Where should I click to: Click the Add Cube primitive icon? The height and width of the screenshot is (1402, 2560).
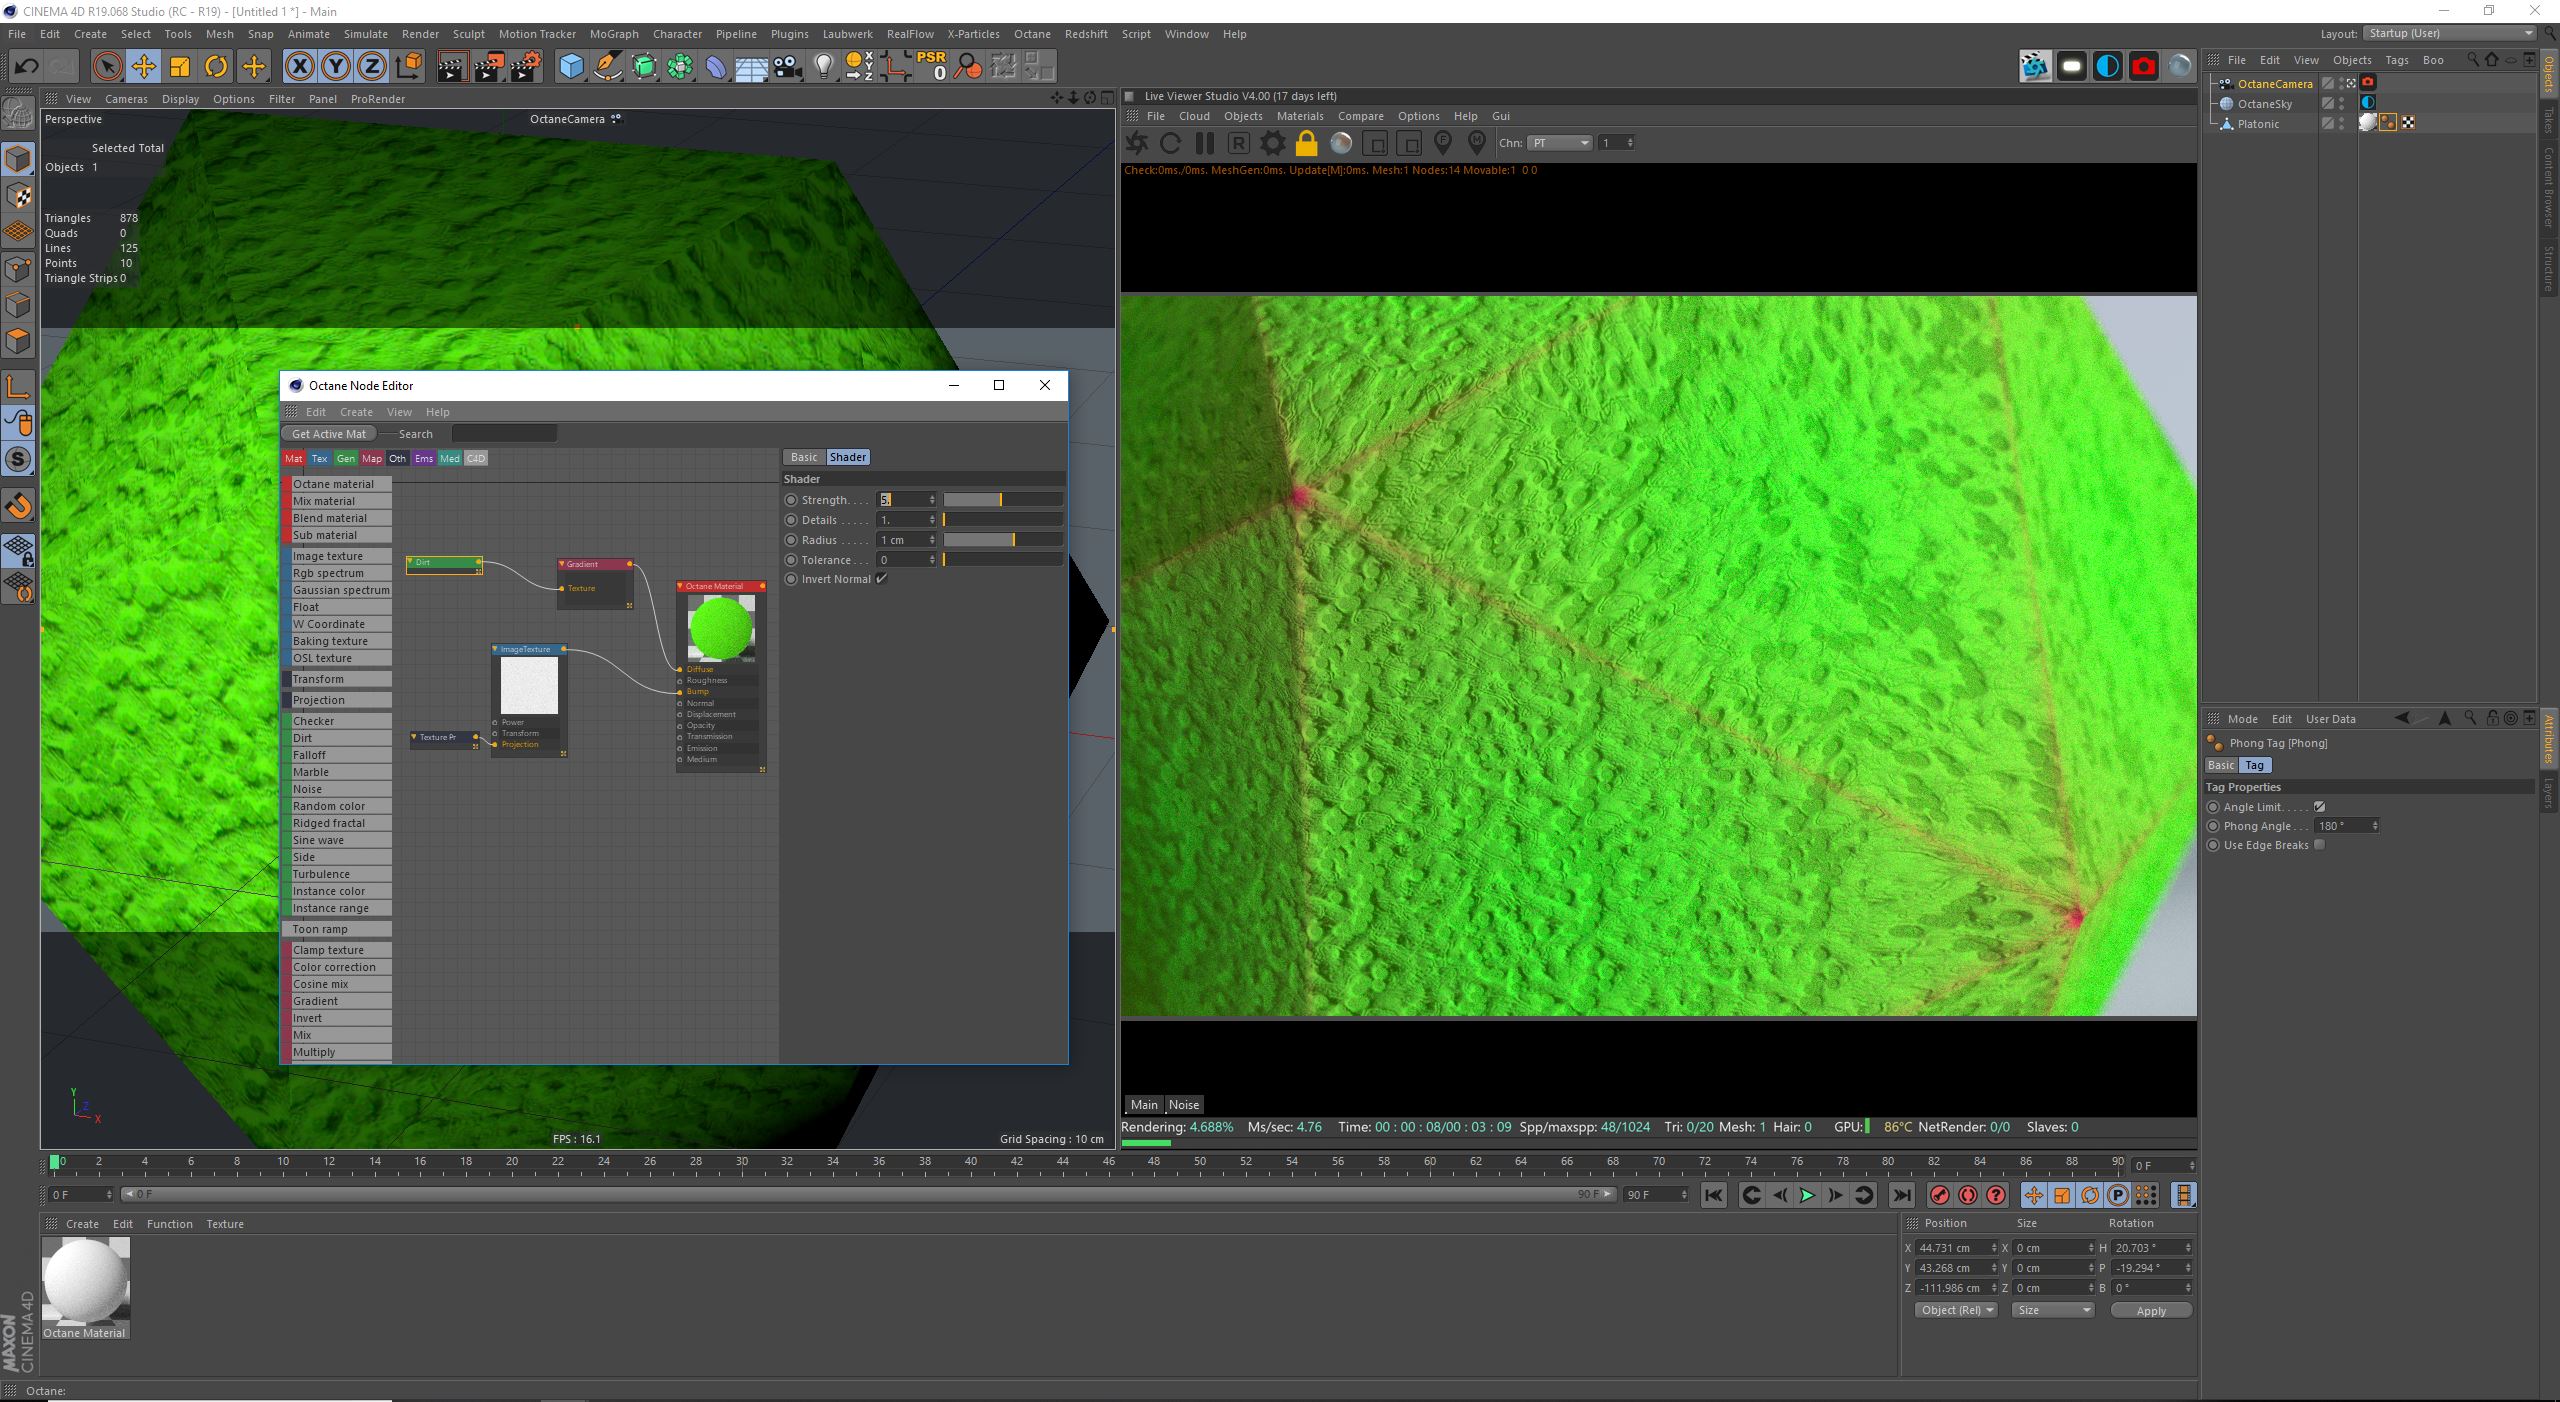coord(571,67)
